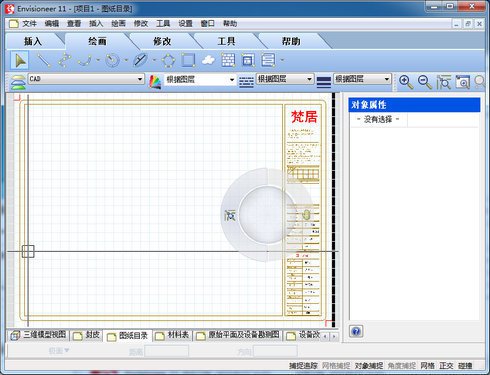Toggle 角度捕捉 in the status bar
This screenshot has height=375, width=490.
click(402, 366)
